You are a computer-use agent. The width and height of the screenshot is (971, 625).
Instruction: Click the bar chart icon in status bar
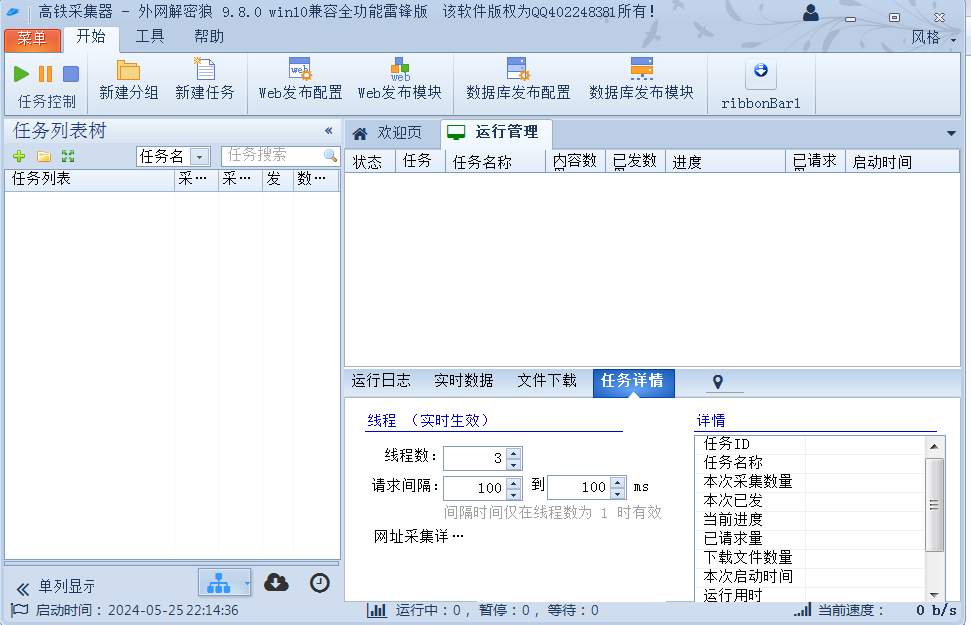[x=377, y=610]
